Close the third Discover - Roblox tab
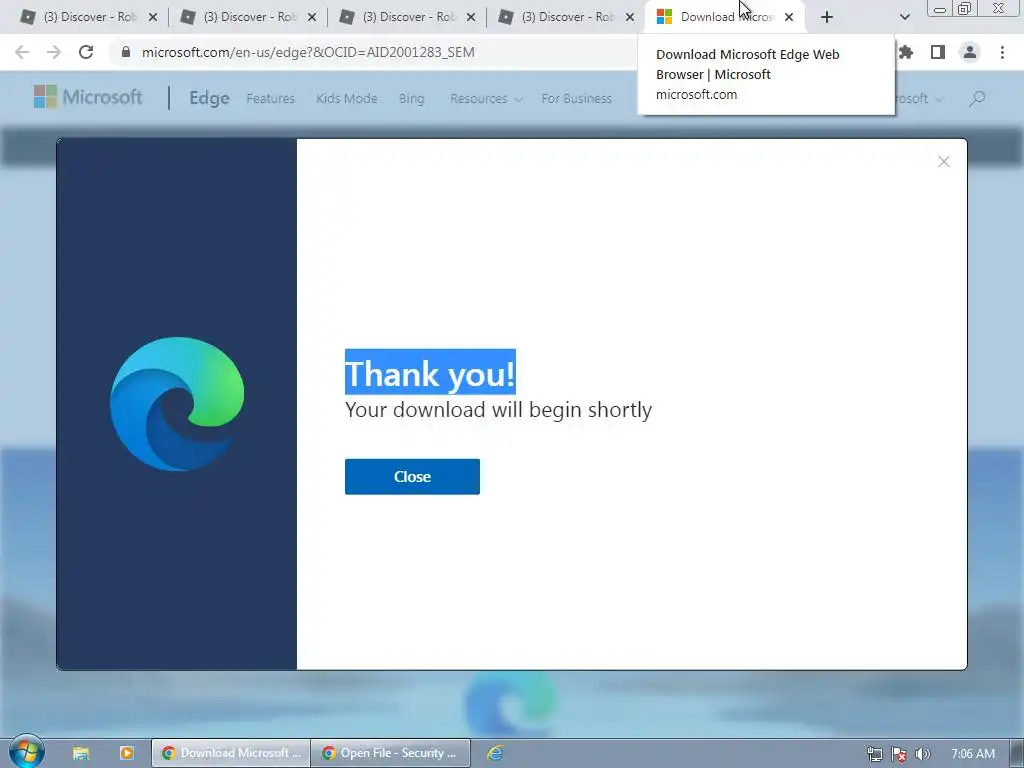 pos(471,17)
